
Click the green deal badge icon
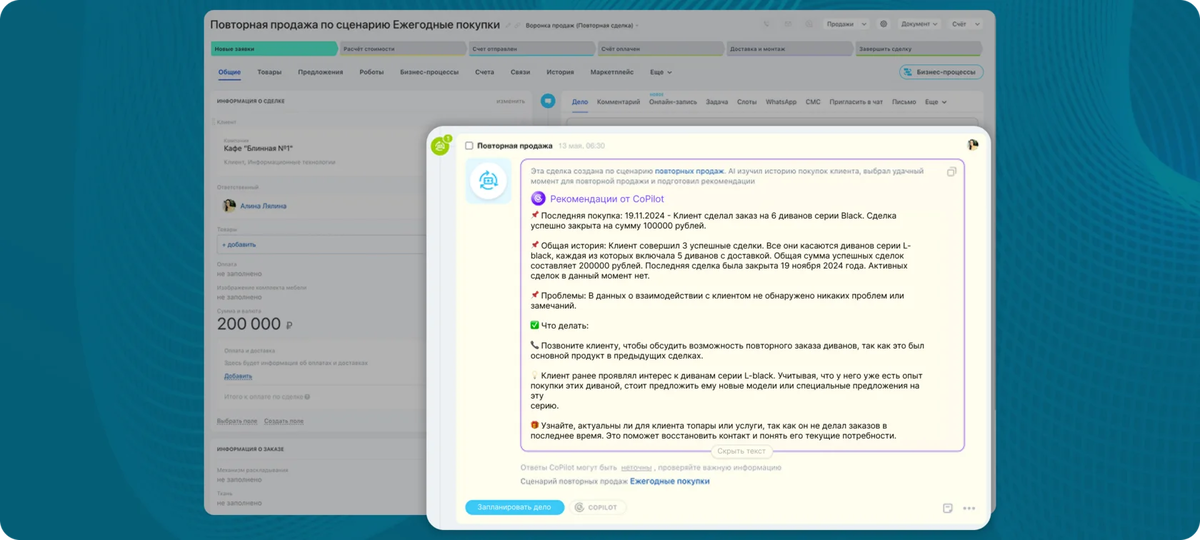[439, 147]
